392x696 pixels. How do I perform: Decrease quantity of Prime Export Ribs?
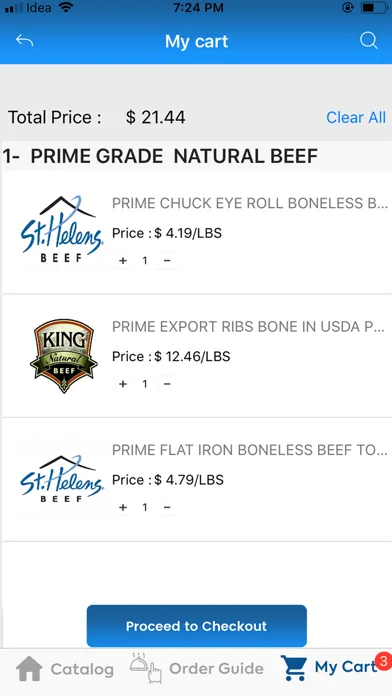point(167,384)
